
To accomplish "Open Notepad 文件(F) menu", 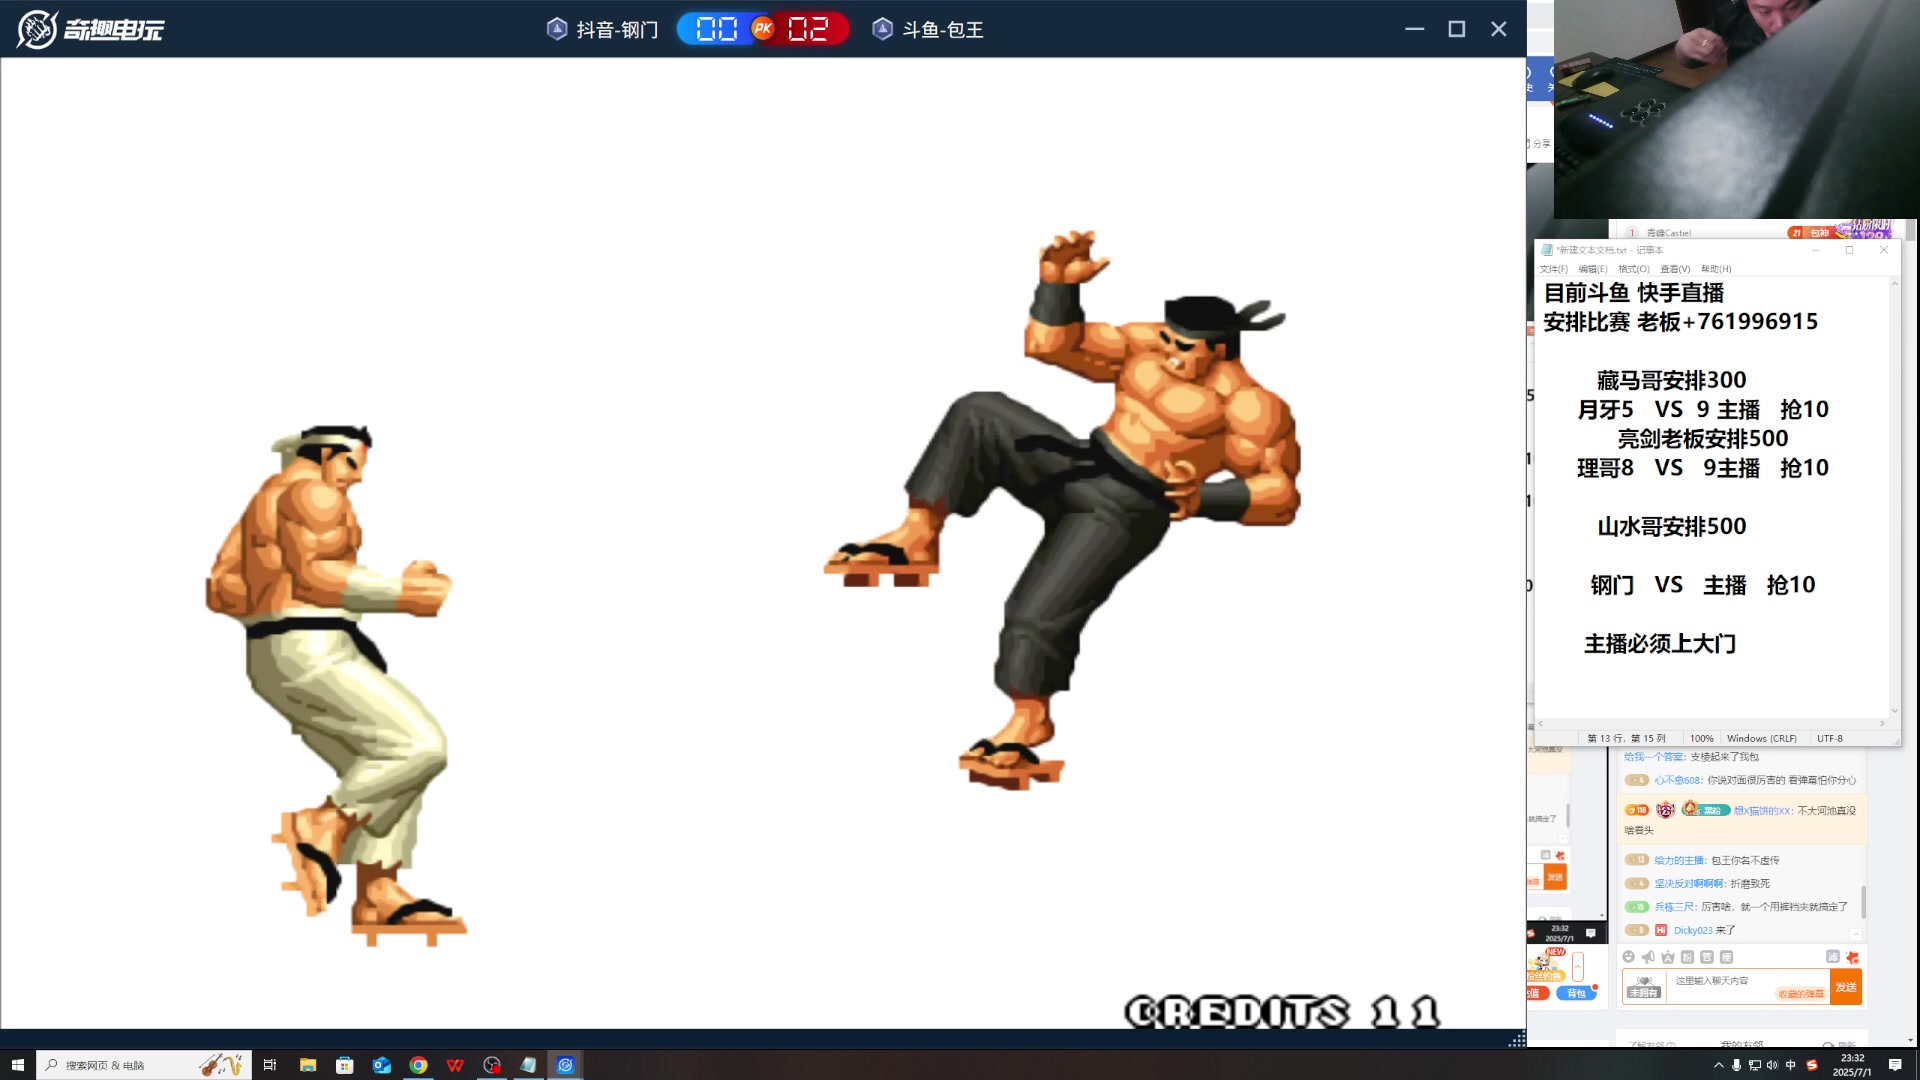I will coord(1553,269).
